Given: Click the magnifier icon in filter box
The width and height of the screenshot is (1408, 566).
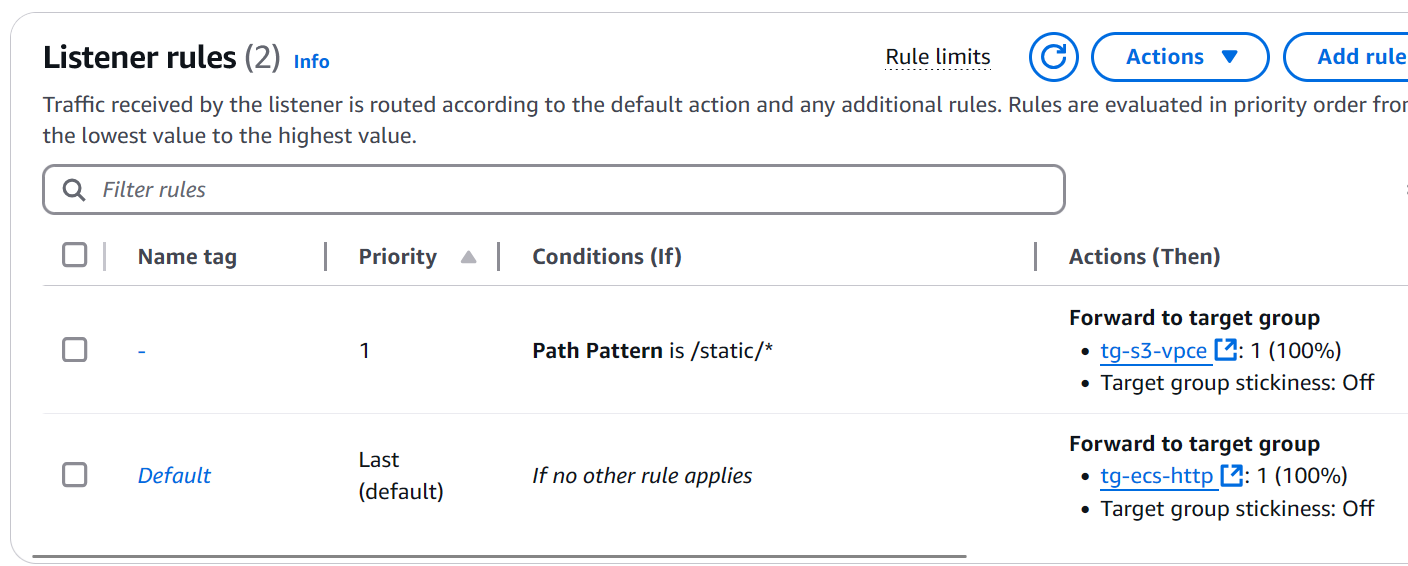Looking at the screenshot, I should [73, 190].
